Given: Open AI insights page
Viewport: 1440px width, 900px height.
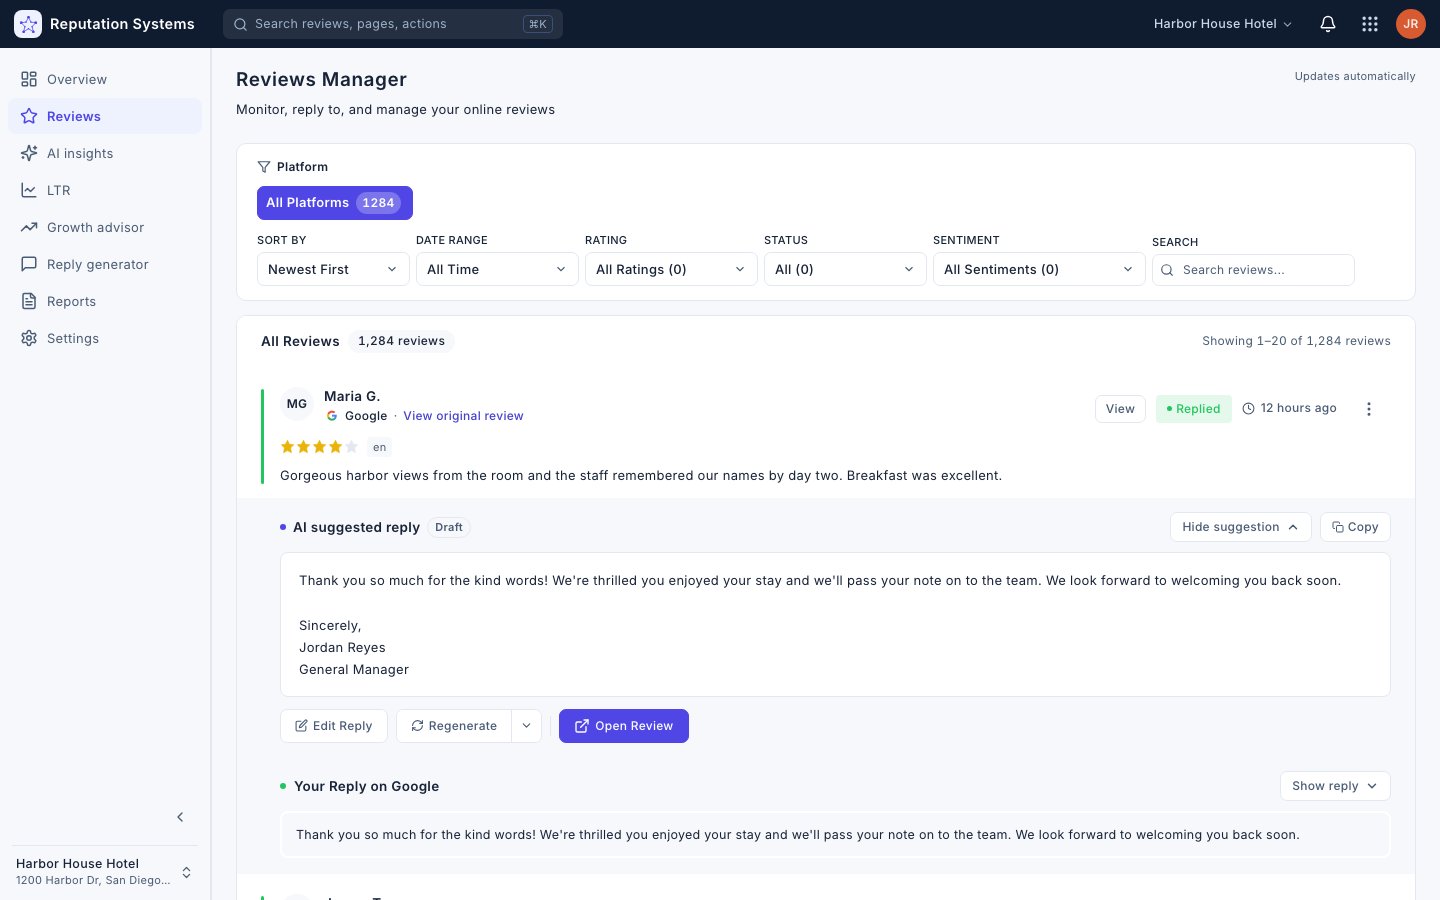Looking at the screenshot, I should click(105, 153).
